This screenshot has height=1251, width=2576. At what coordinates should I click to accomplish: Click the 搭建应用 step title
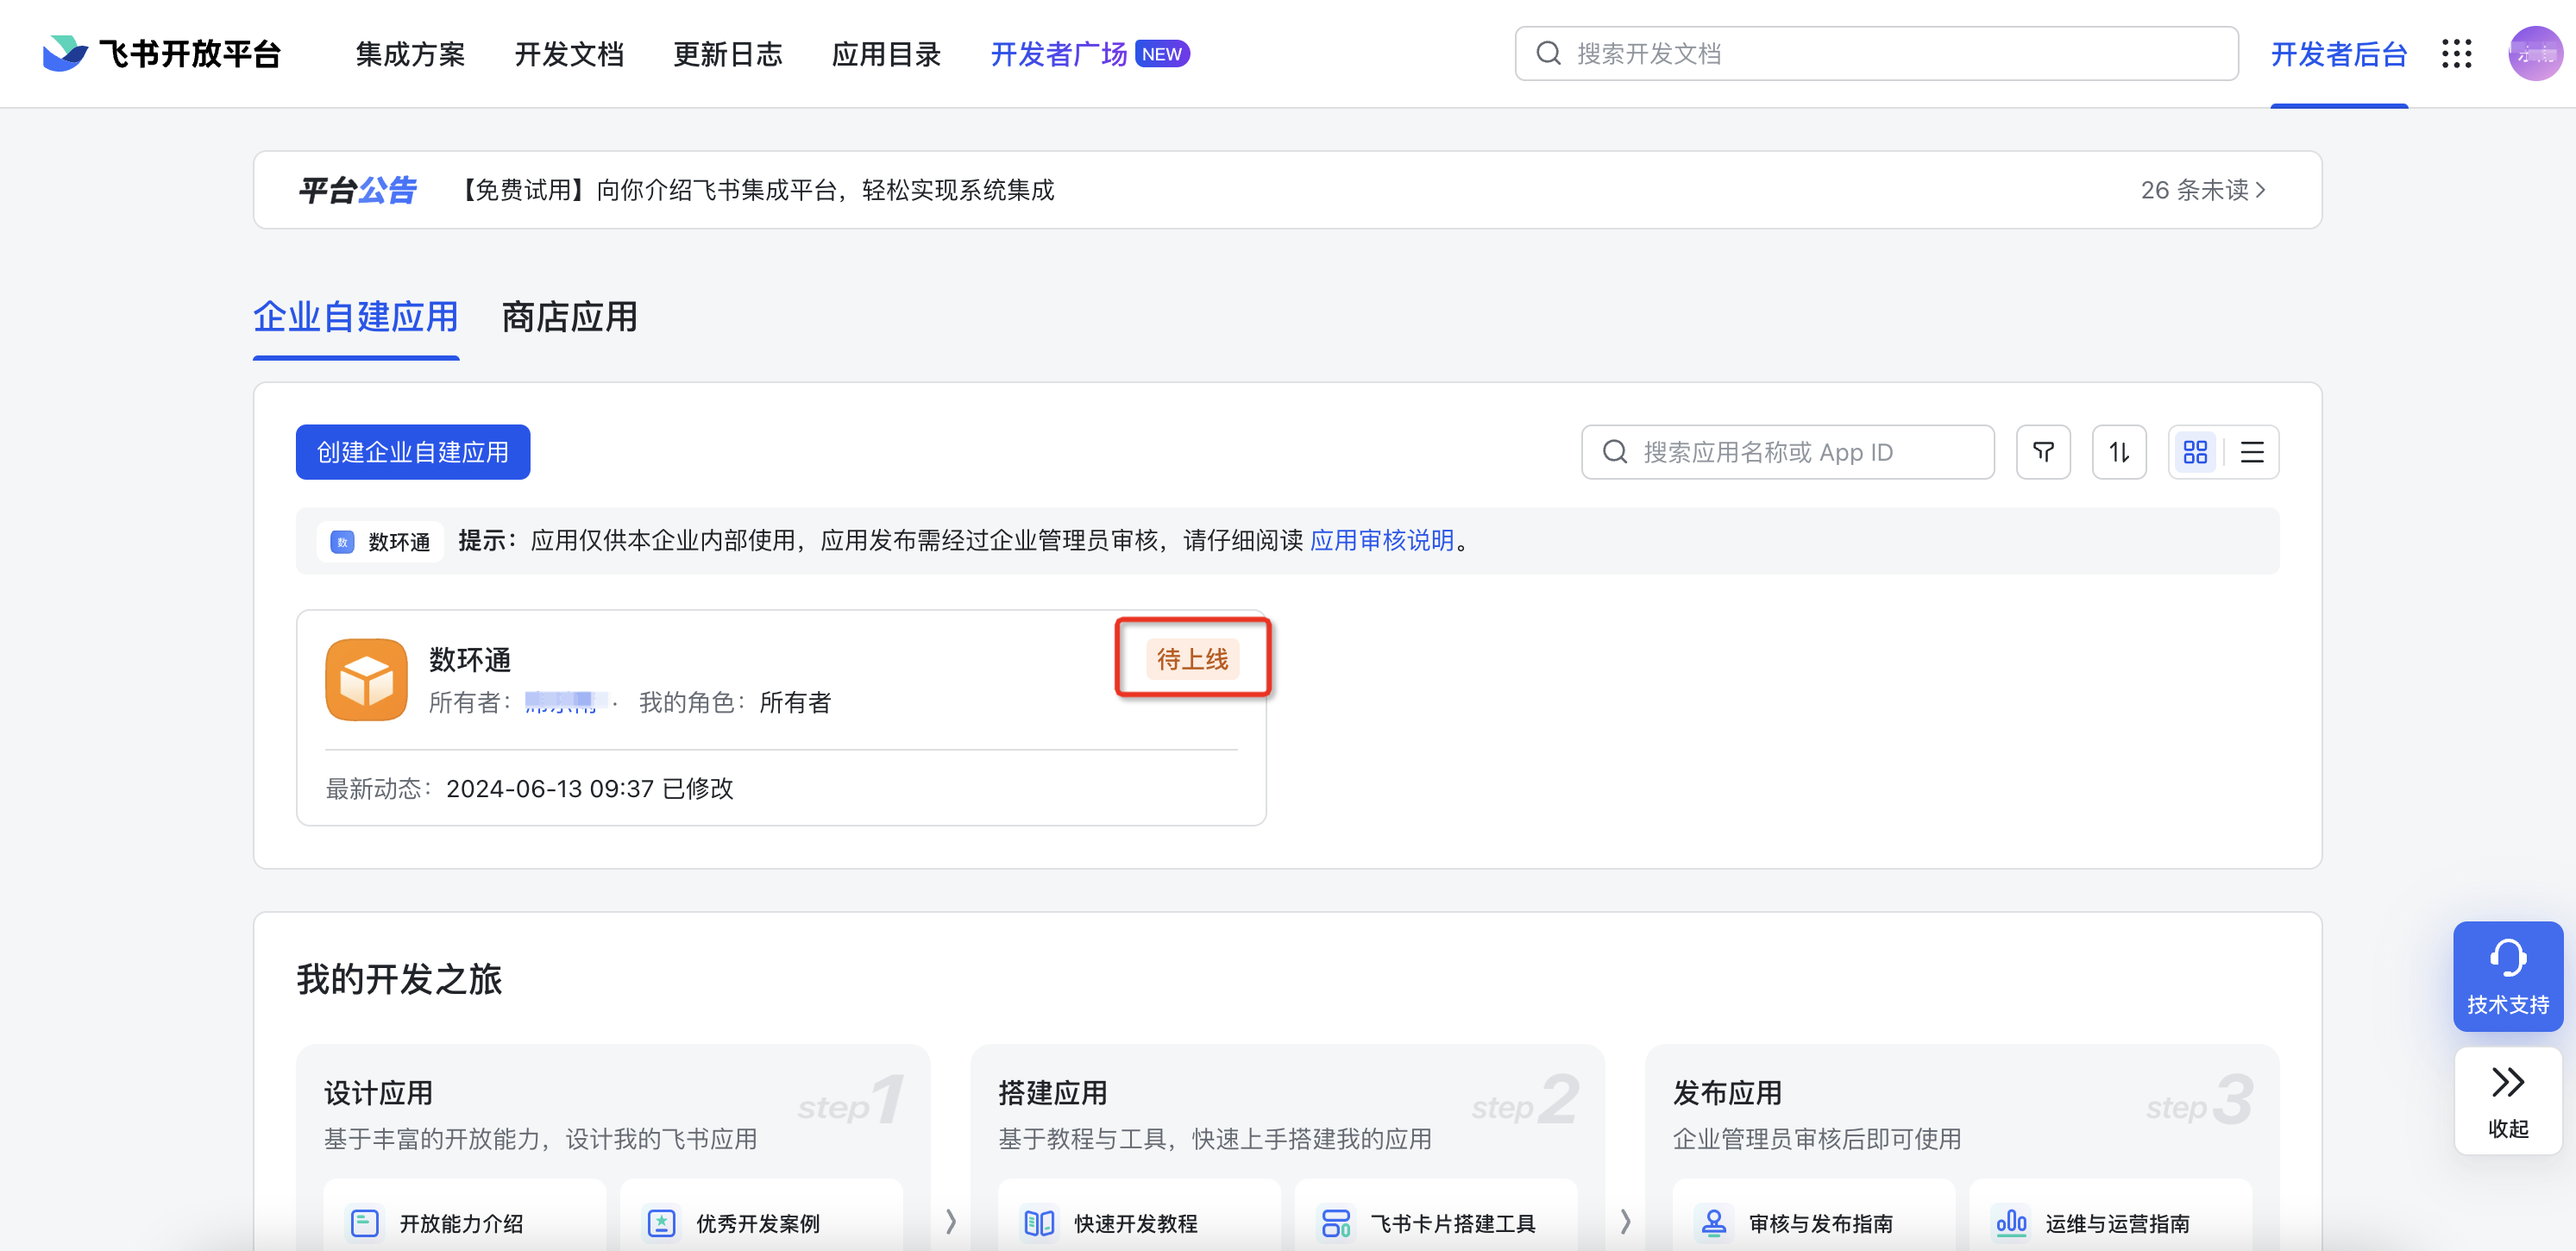pyautogui.click(x=1053, y=1093)
